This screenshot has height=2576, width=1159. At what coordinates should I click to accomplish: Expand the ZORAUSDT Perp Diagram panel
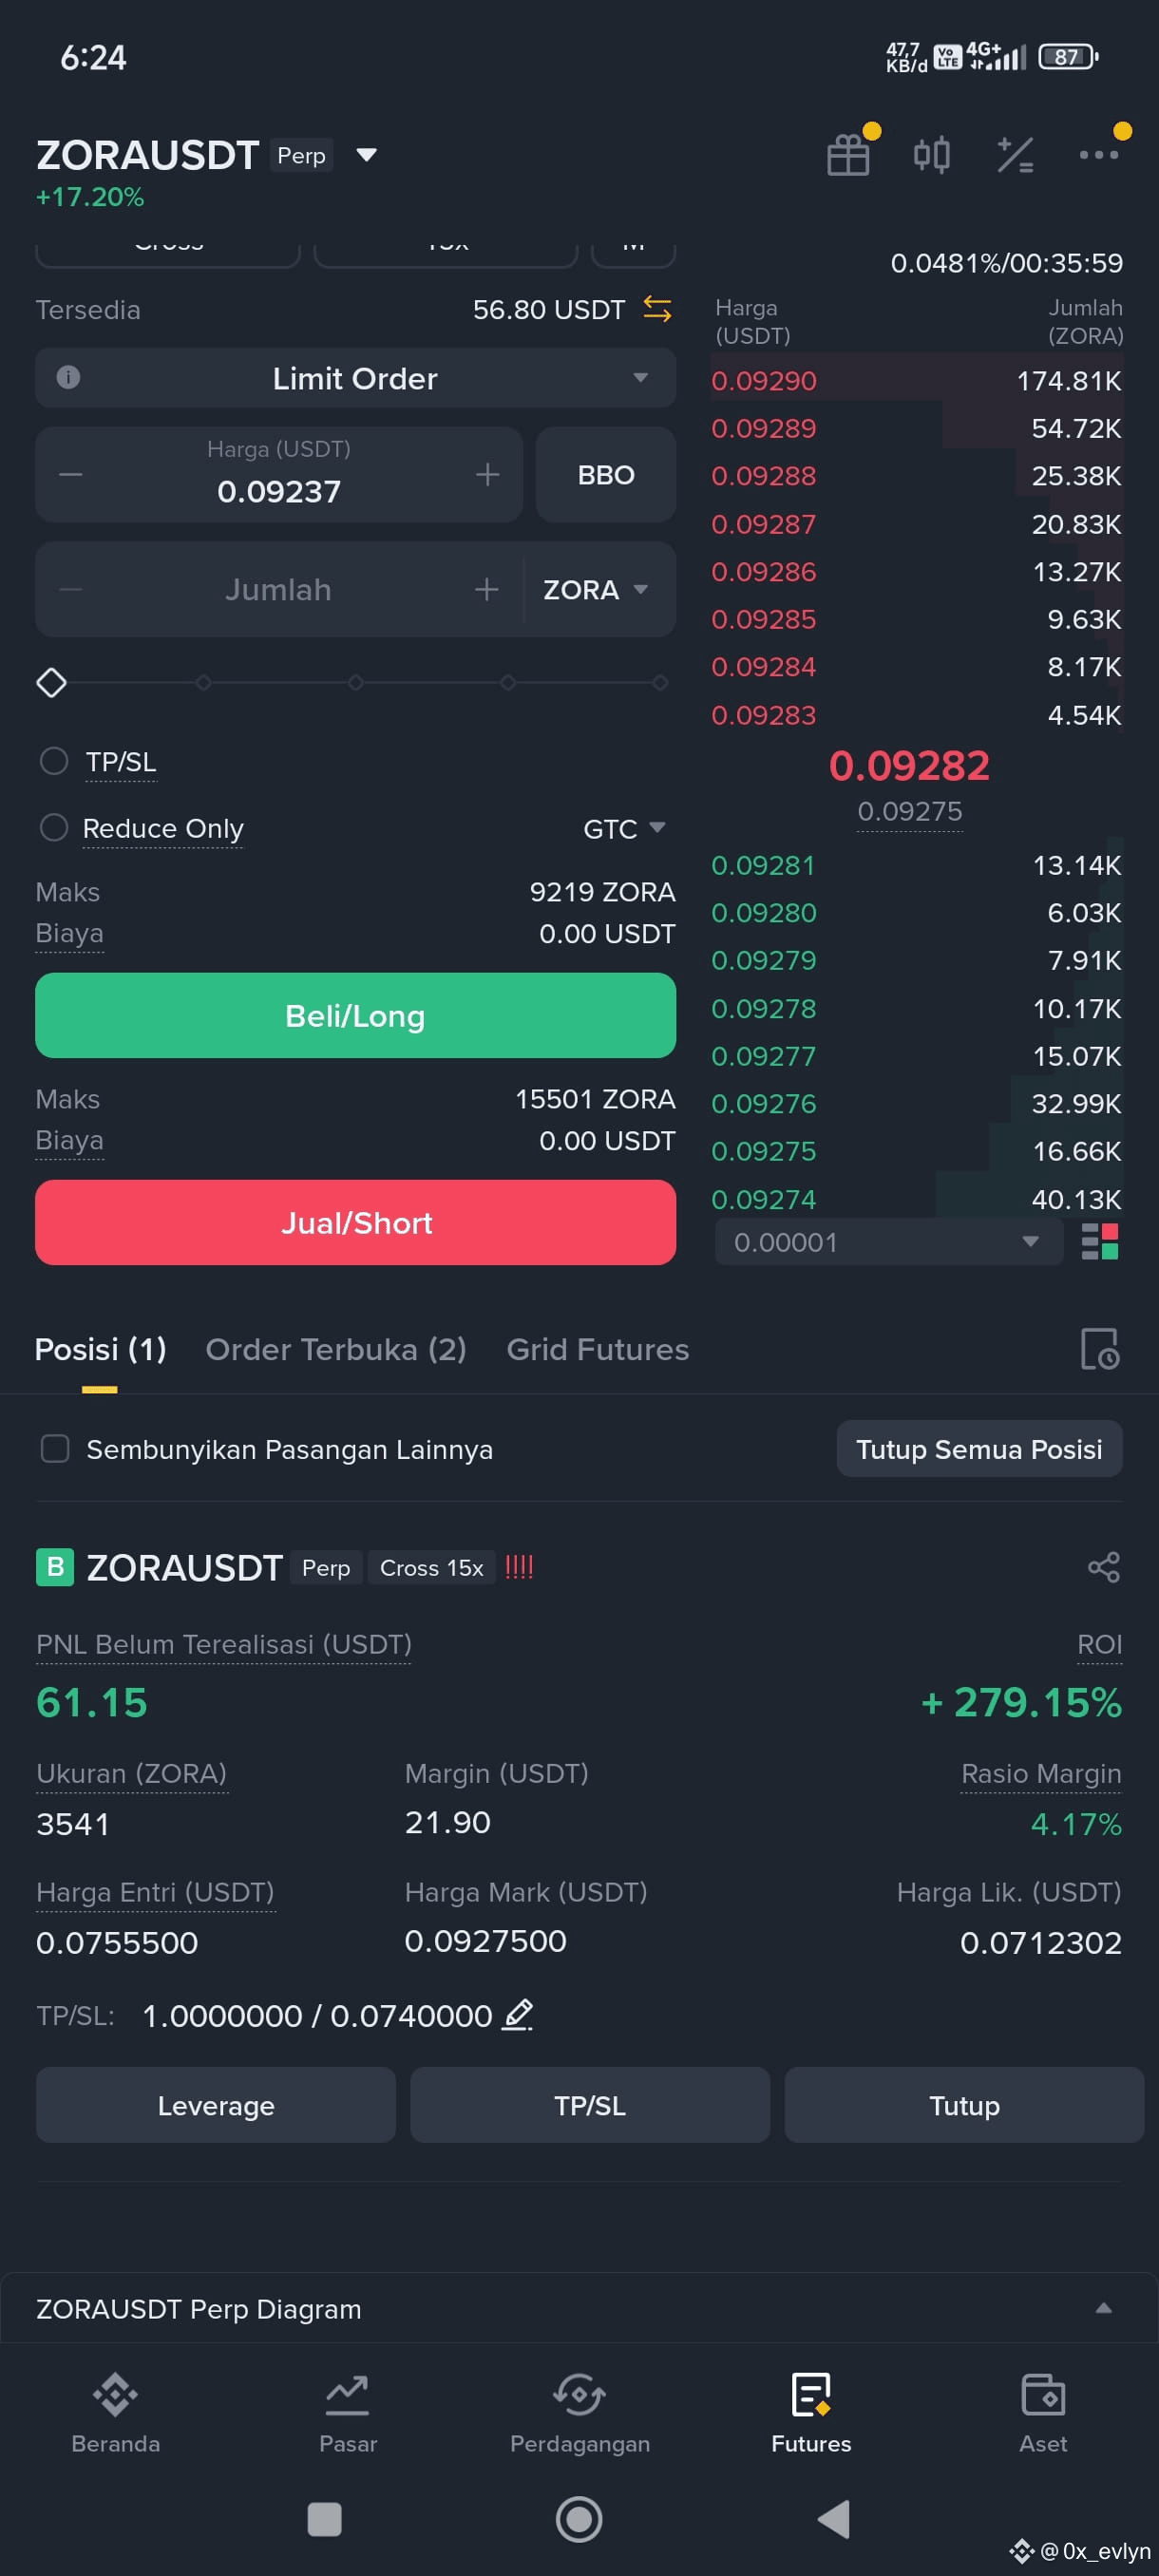tap(579, 2309)
